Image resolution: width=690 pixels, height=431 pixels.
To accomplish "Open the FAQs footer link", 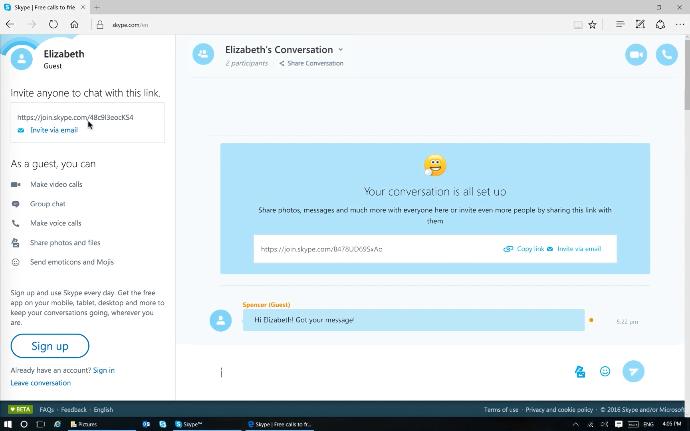I will click(x=47, y=409).
